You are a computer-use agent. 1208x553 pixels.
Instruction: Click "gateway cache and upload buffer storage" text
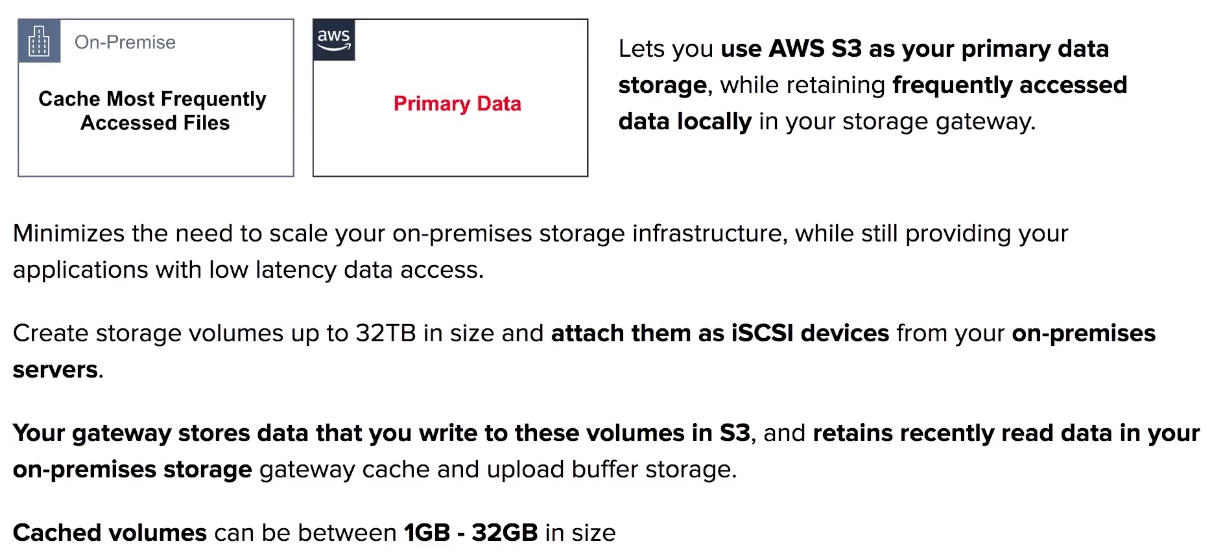(498, 470)
